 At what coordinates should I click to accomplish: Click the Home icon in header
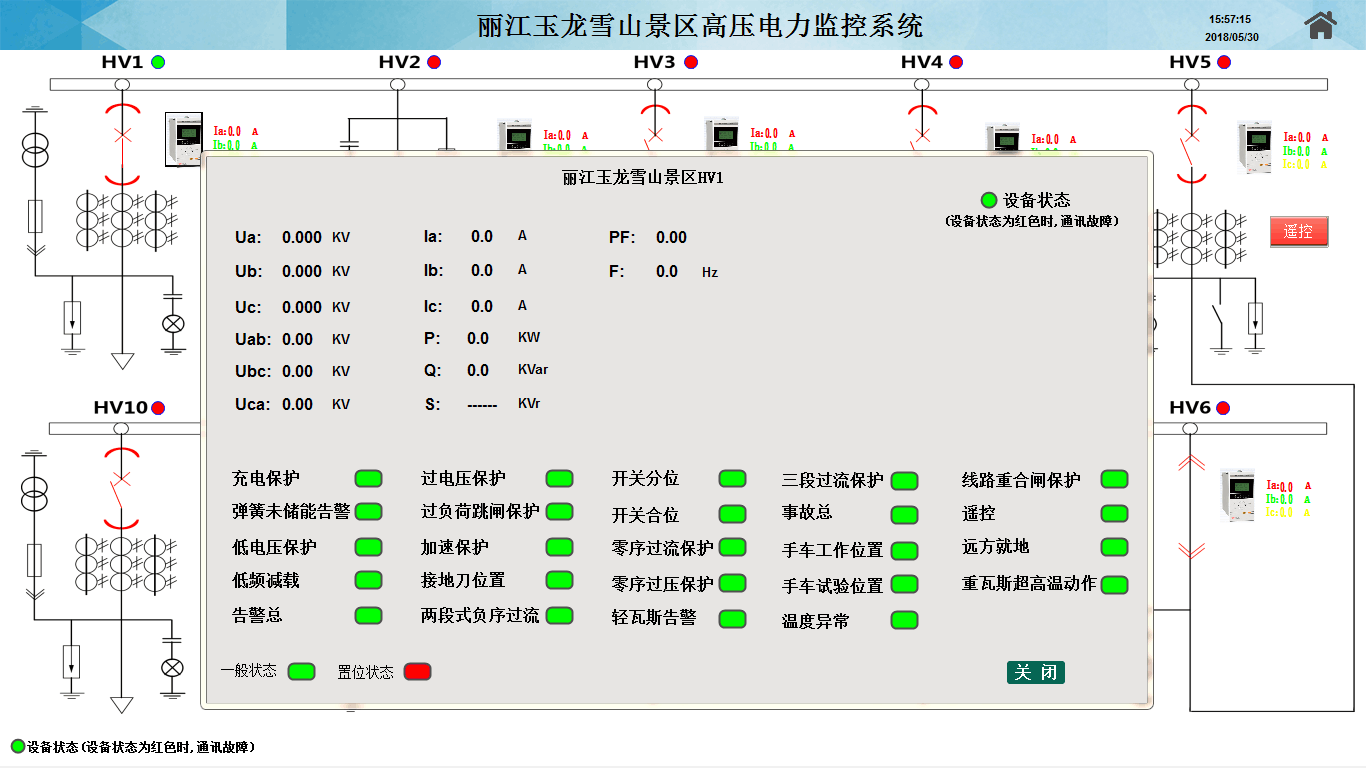1320,25
